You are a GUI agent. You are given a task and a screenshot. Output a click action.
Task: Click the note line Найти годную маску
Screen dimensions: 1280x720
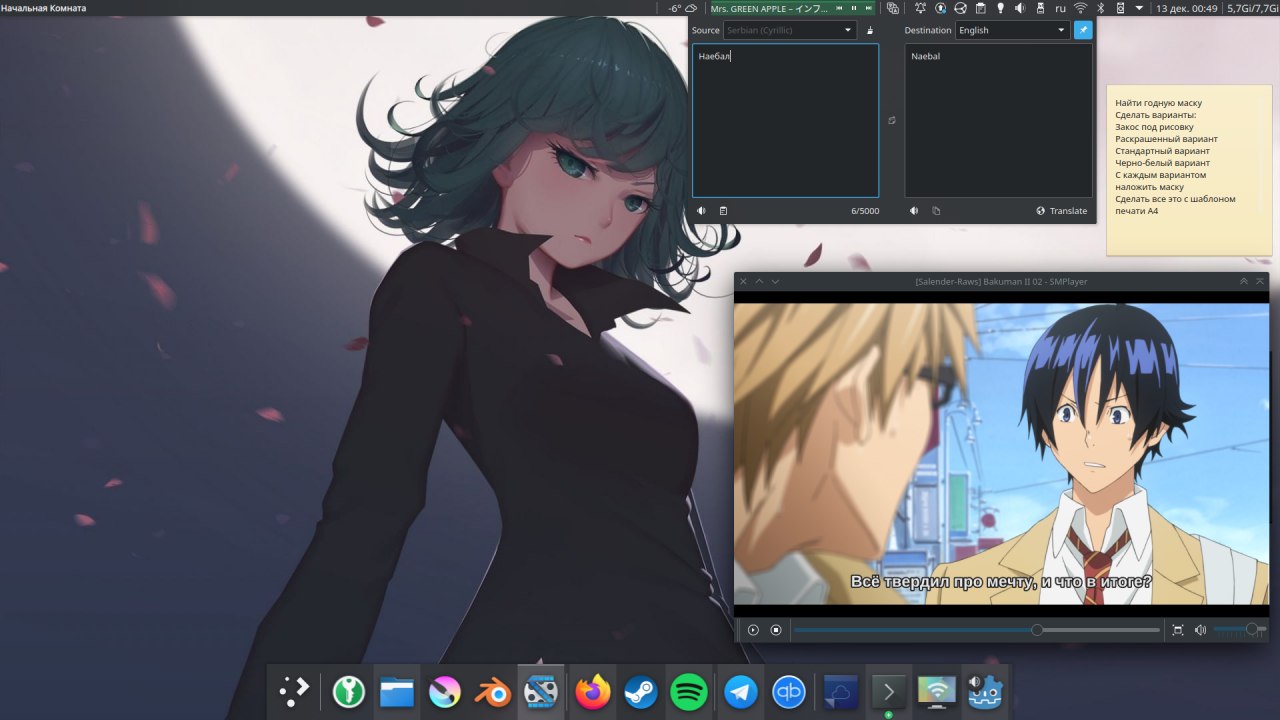(x=1158, y=103)
